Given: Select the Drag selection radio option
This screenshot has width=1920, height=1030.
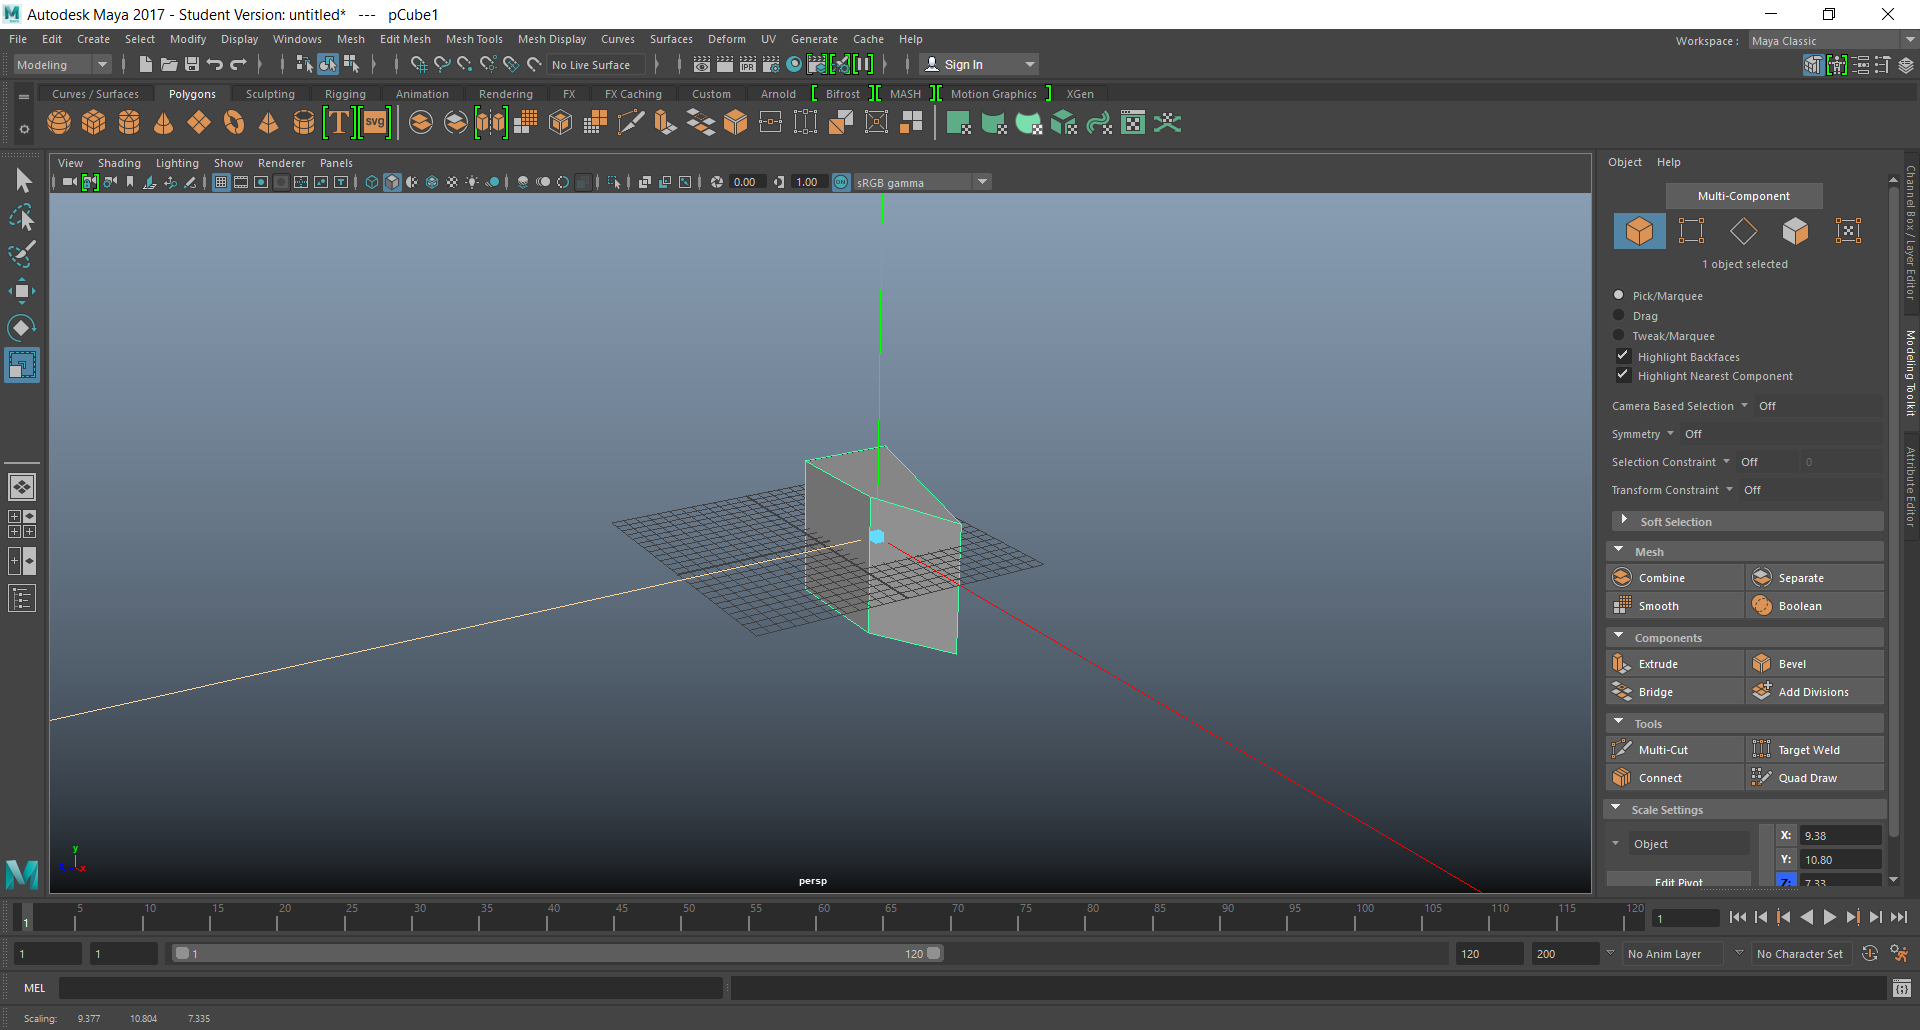Looking at the screenshot, I should click(1619, 315).
